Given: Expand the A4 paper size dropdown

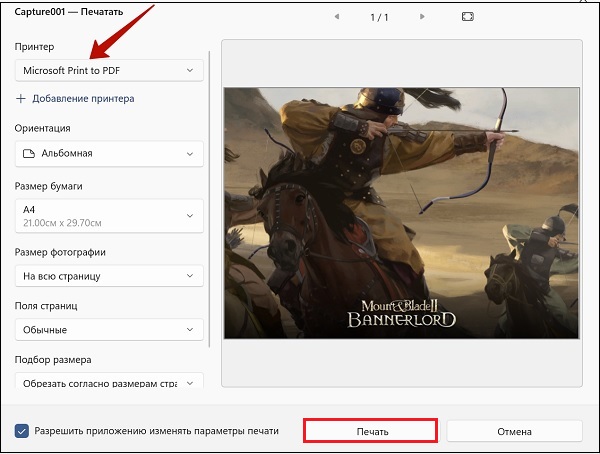Looking at the screenshot, I should pyautogui.click(x=109, y=216).
